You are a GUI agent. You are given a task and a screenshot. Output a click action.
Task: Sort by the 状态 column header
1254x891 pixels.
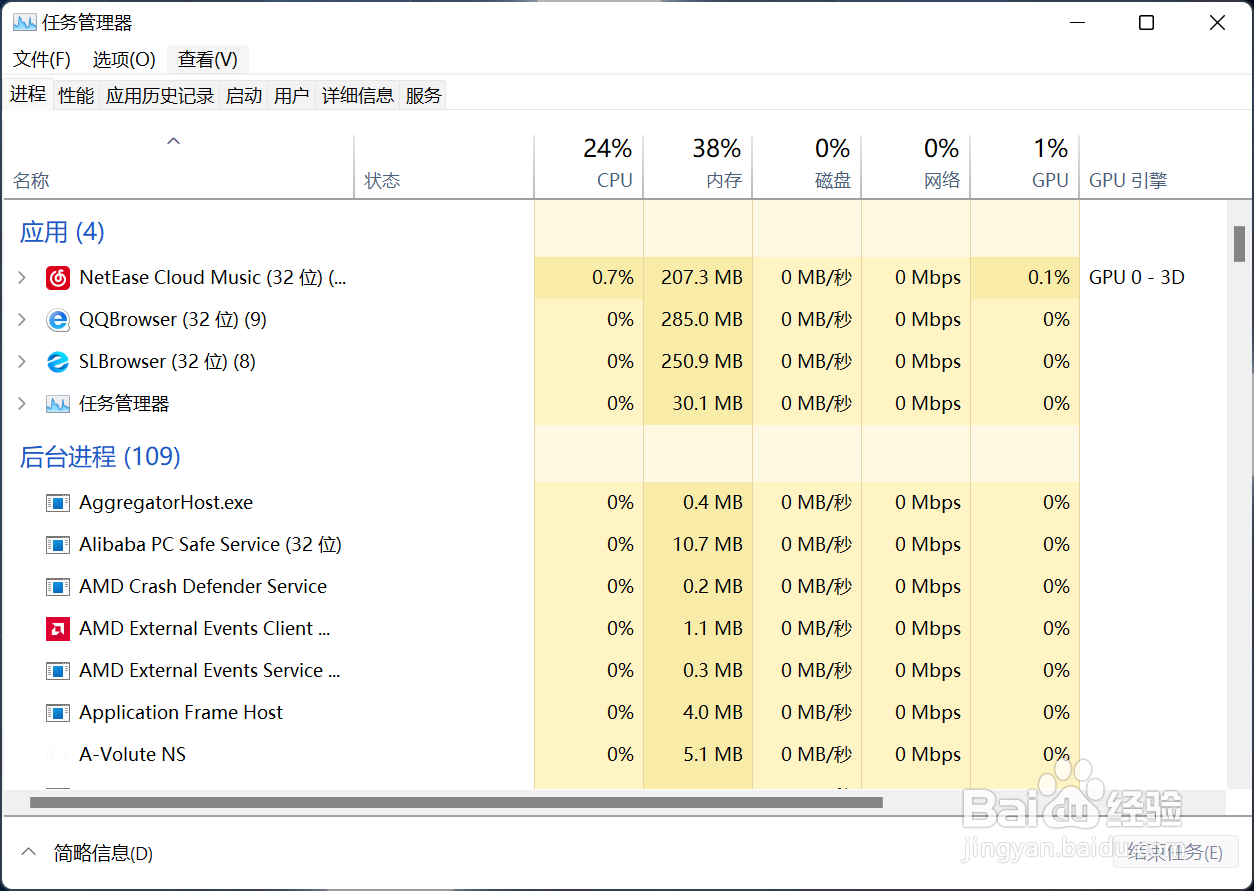click(x=444, y=165)
